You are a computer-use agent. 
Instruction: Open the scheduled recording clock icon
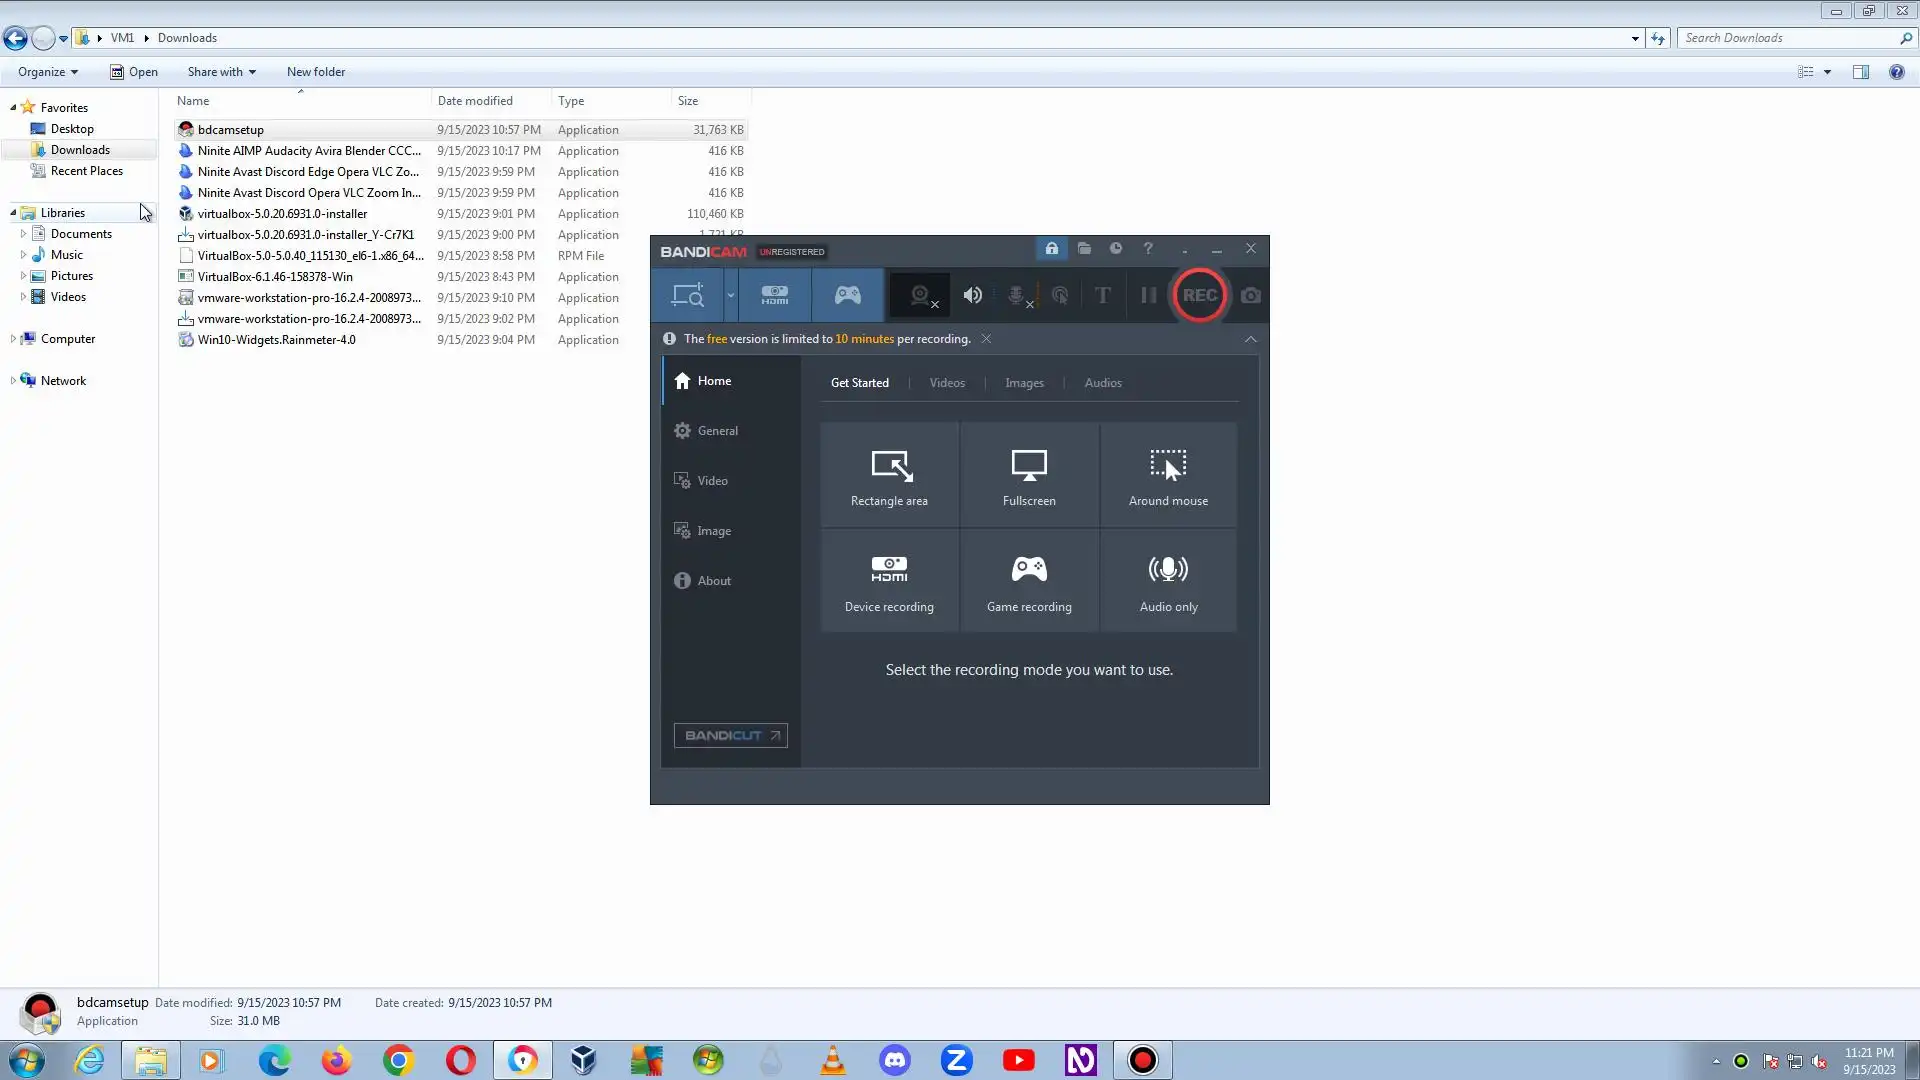(1116, 249)
